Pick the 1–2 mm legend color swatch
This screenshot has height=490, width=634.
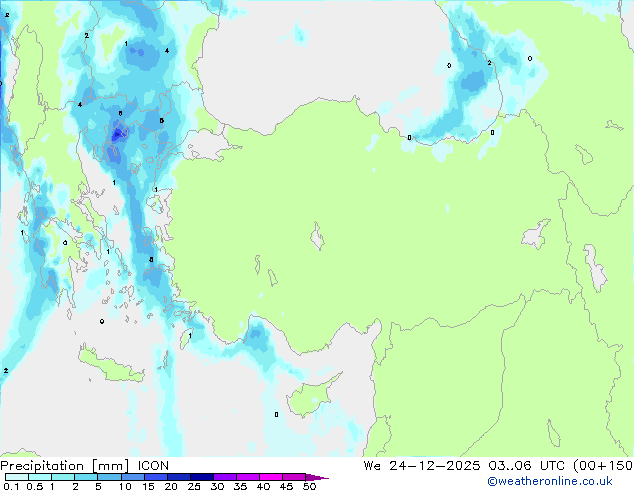pos(63,477)
